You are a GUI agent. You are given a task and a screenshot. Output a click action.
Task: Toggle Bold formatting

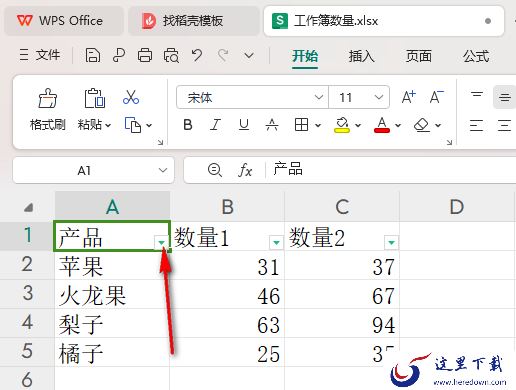pos(188,125)
